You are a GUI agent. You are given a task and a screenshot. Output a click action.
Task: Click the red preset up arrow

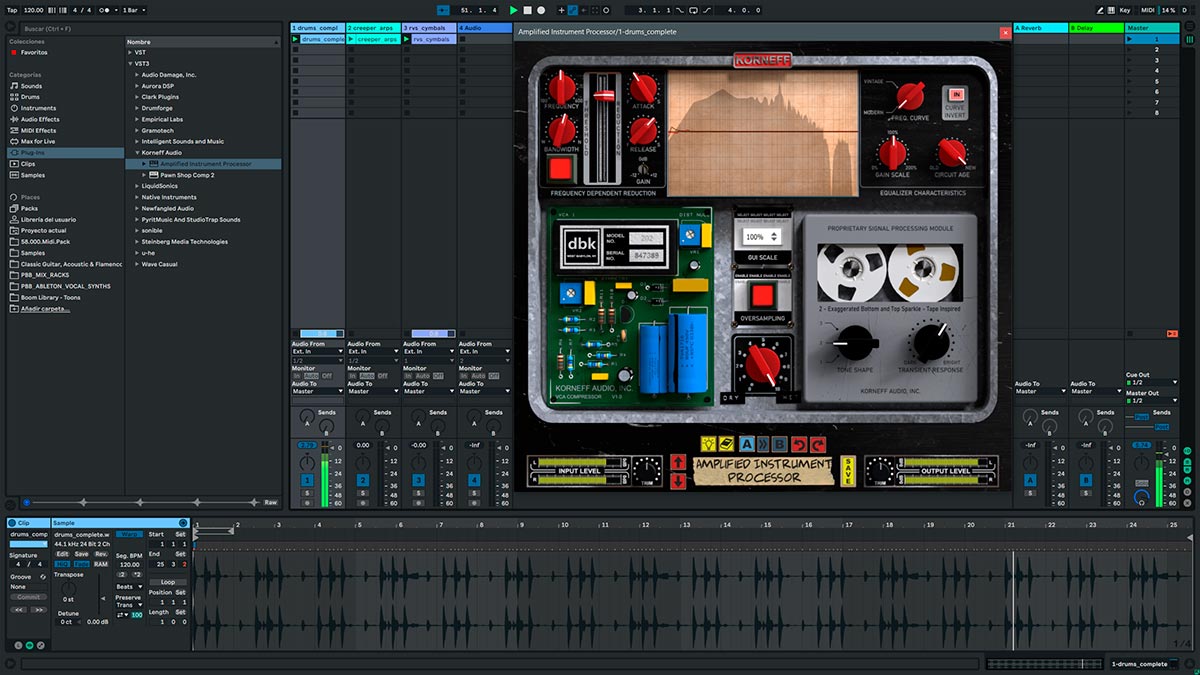pyautogui.click(x=678, y=462)
